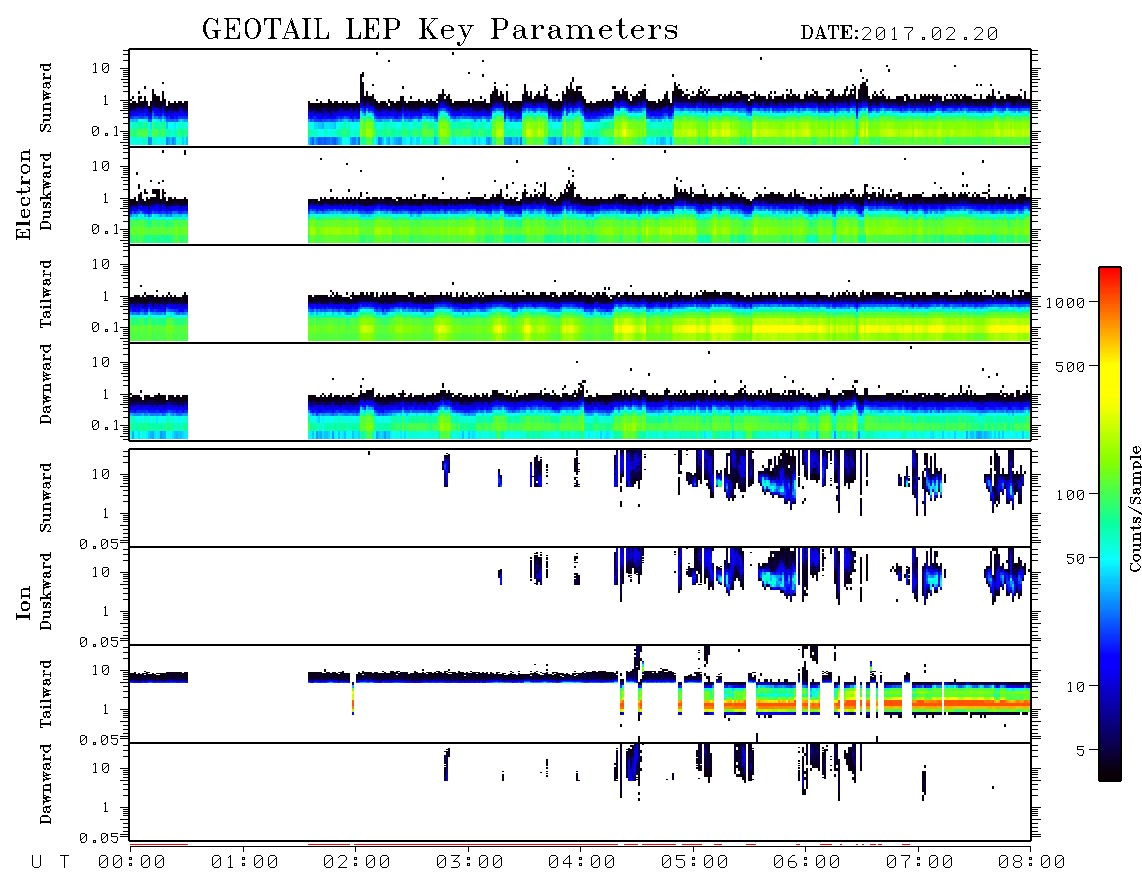Click the Ion Sunward row label

[46, 498]
